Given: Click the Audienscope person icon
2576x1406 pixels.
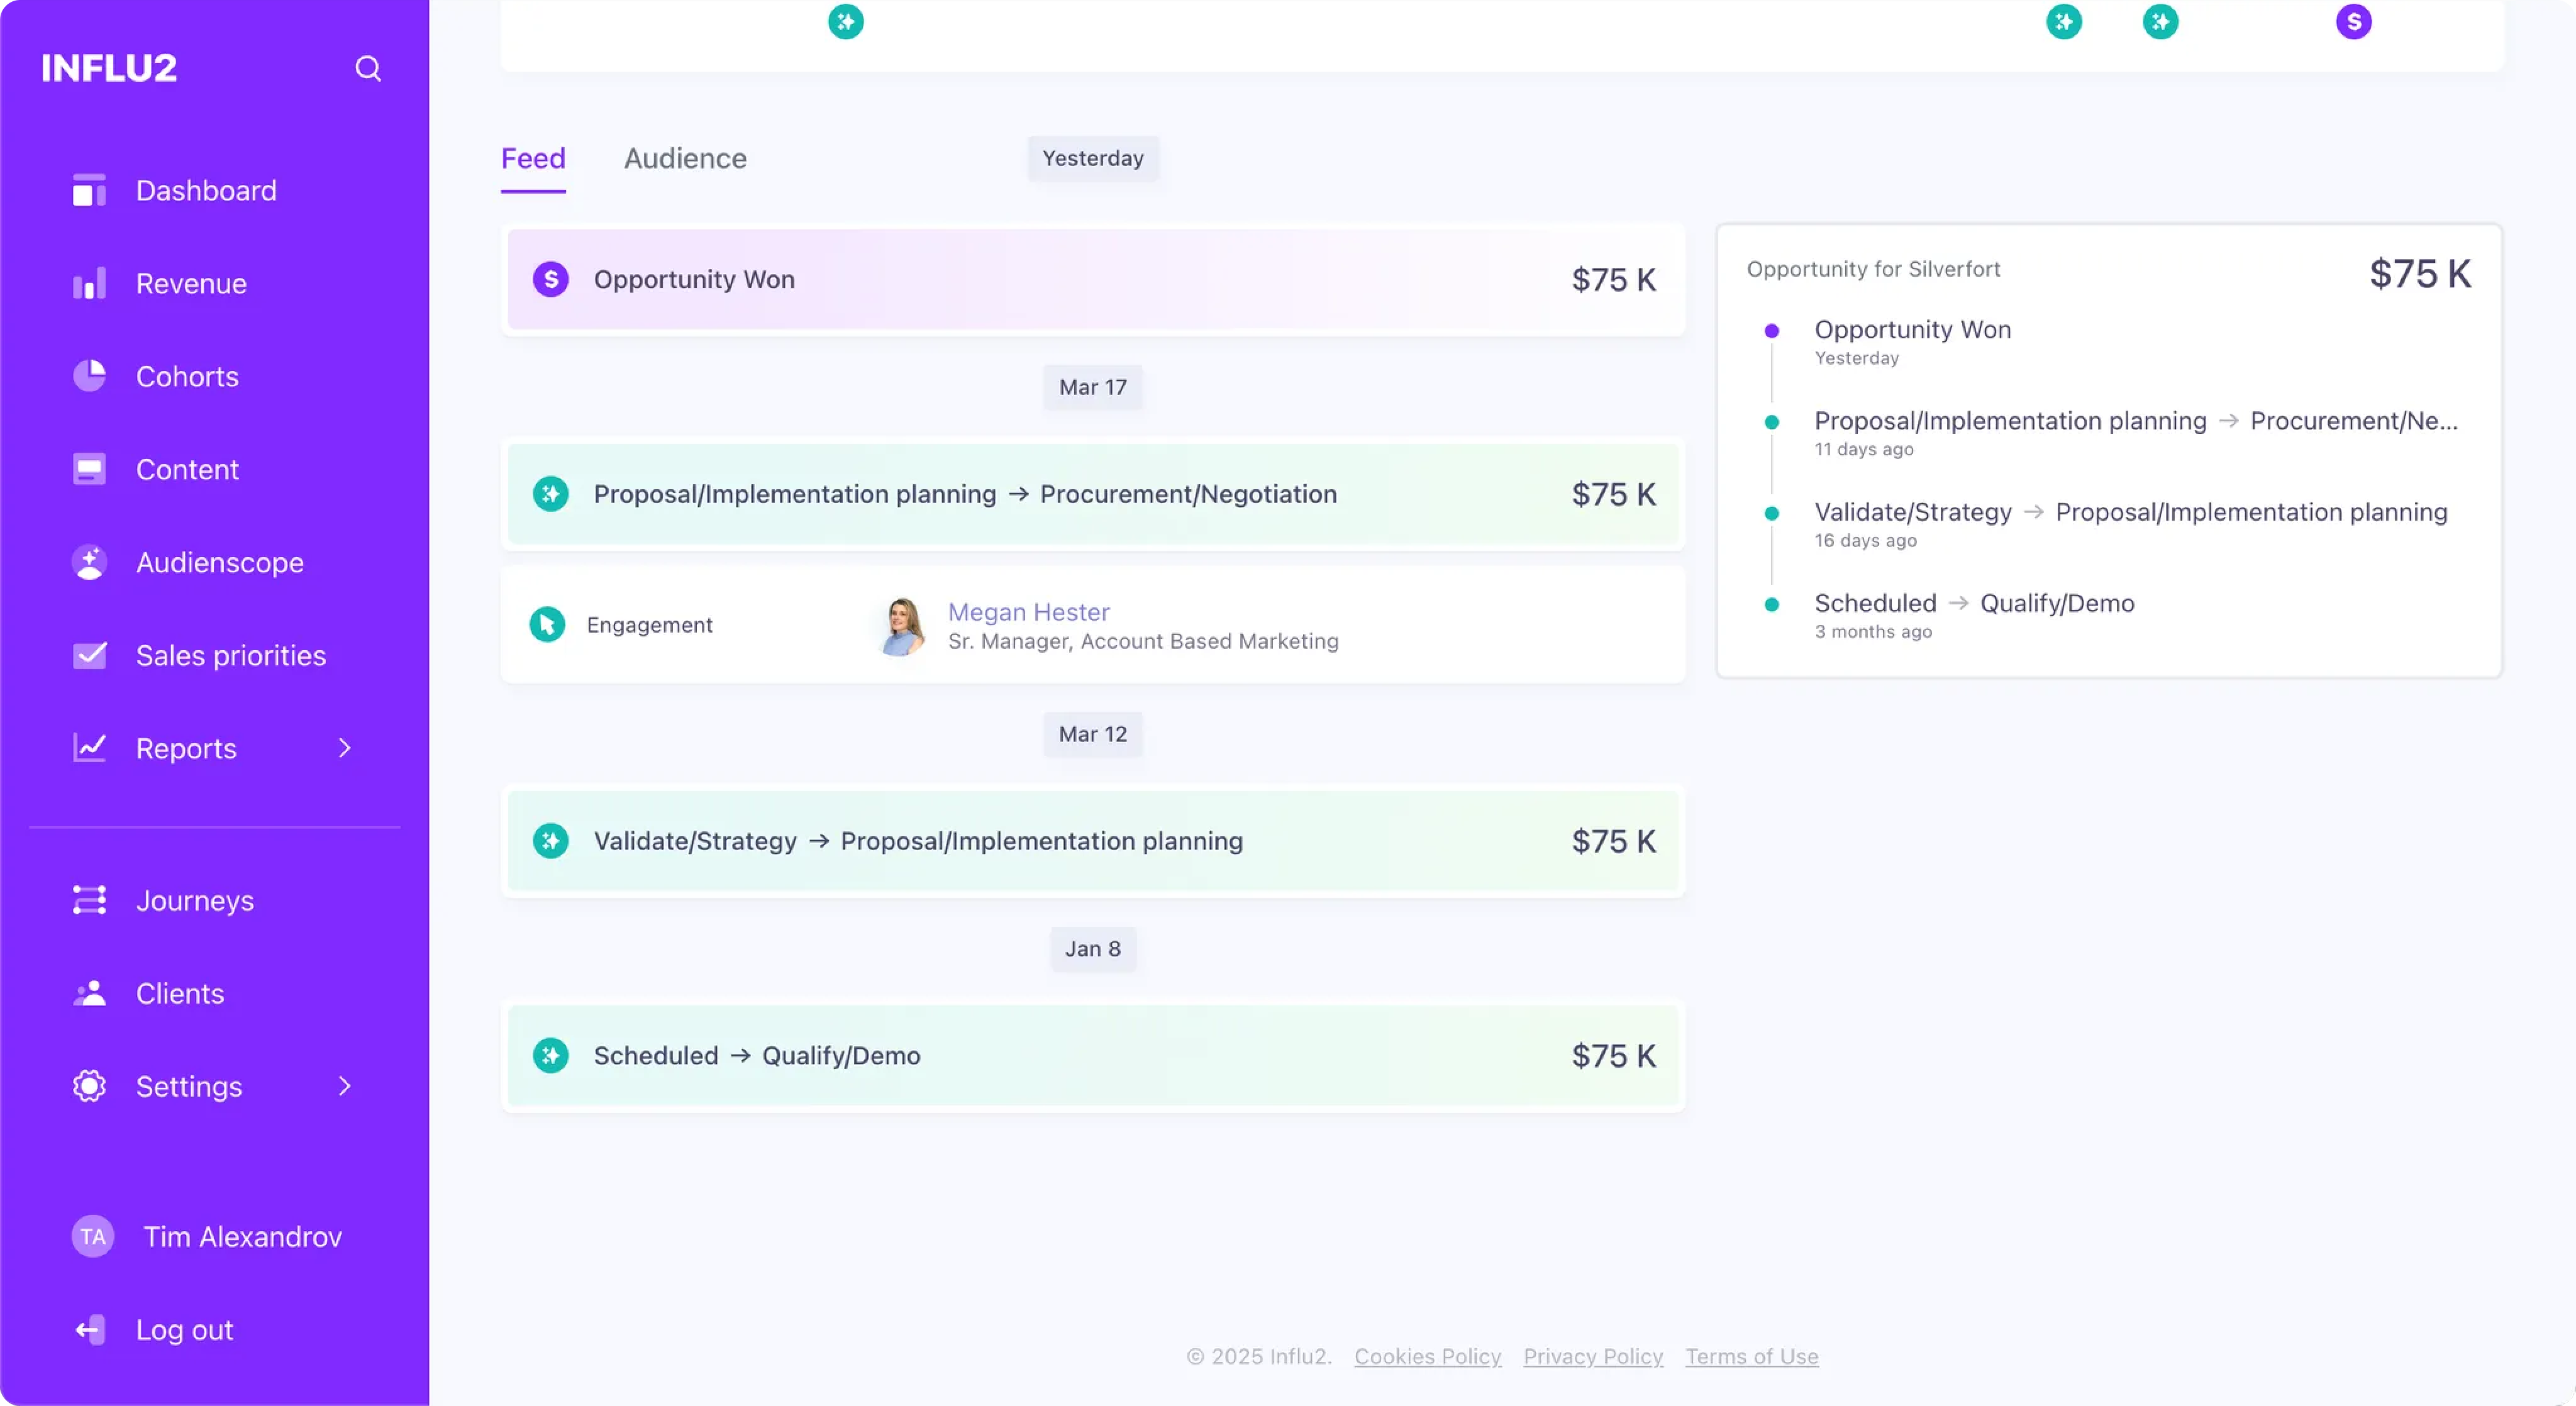Looking at the screenshot, I should 89,562.
